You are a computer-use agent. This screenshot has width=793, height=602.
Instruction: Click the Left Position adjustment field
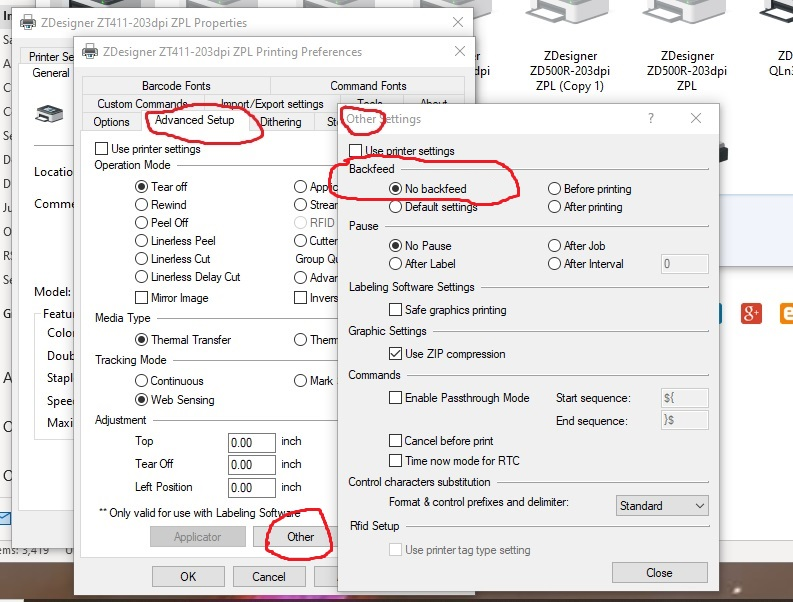point(251,487)
